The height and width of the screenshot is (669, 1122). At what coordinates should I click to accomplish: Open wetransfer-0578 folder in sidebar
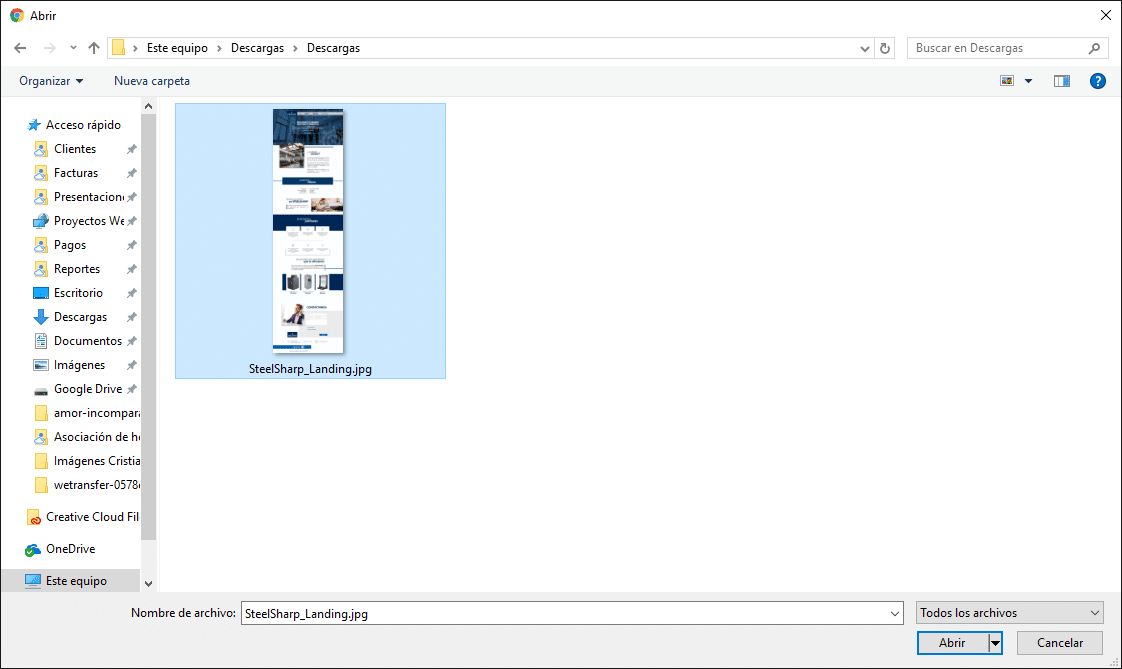tap(96, 485)
